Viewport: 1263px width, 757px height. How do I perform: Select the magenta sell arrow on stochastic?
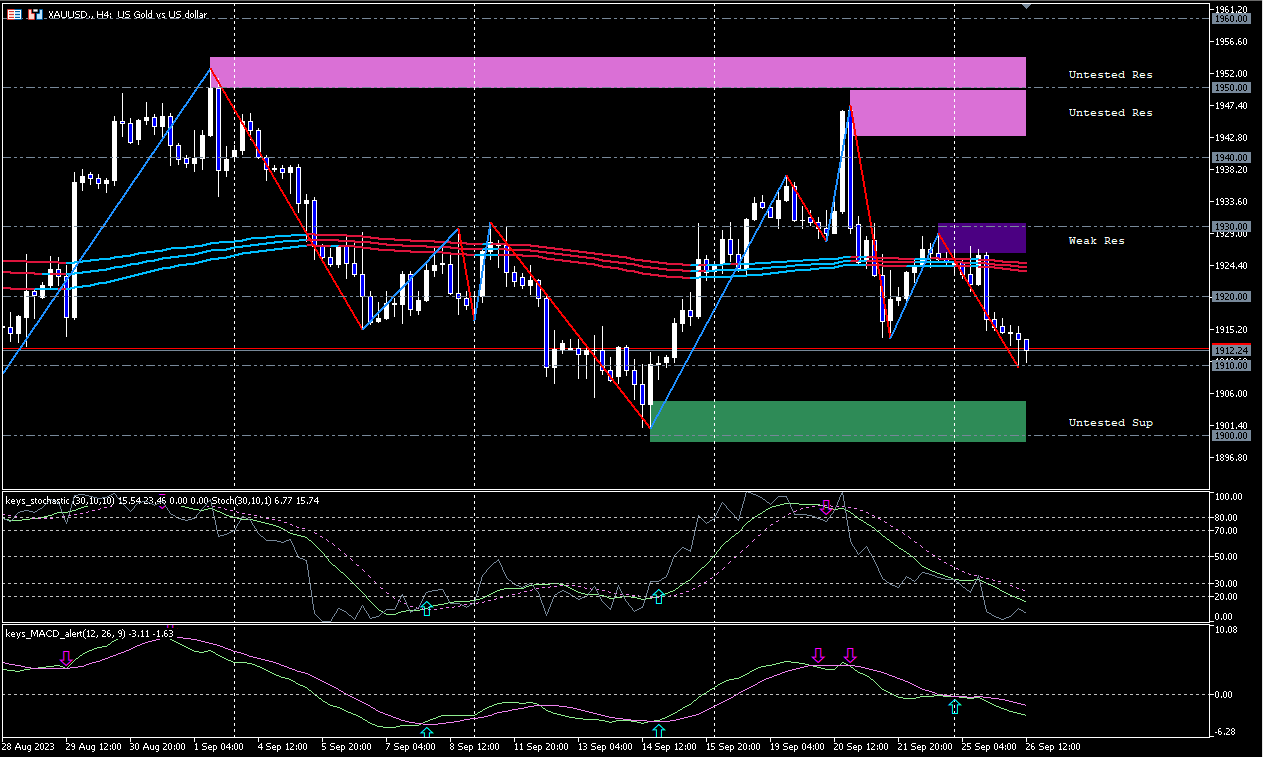[x=826, y=508]
